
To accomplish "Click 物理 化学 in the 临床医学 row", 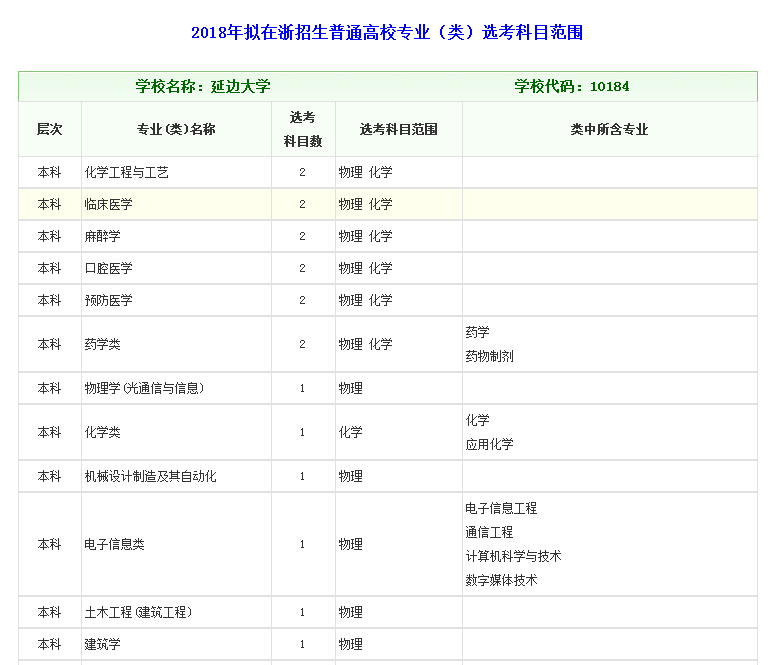I will 365,204.
